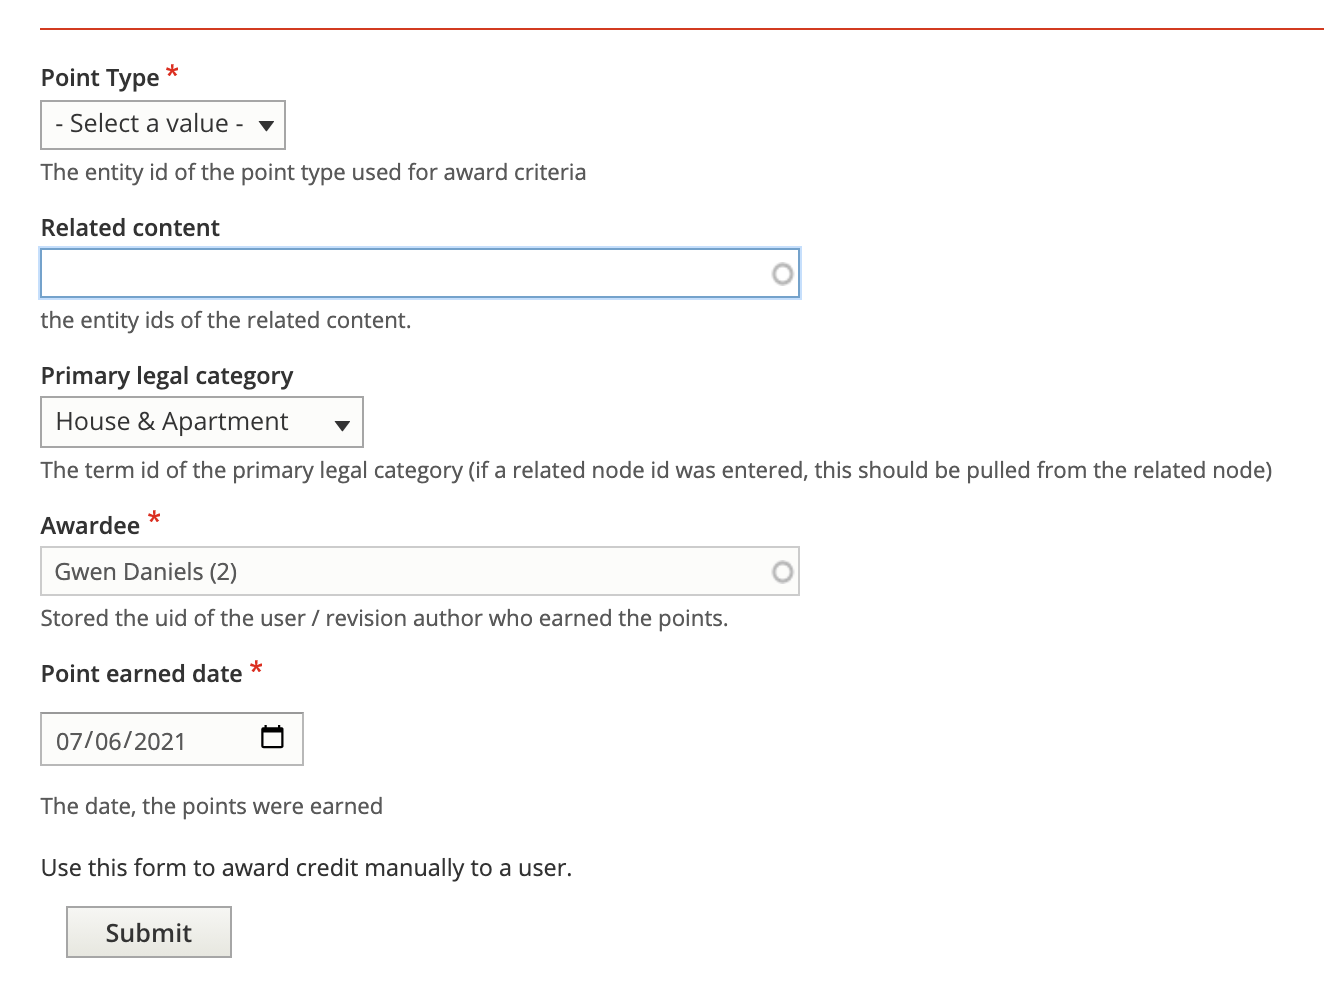Screen dimensions: 1324x1000
Task: Click the Point earned date label
Action: point(141,674)
